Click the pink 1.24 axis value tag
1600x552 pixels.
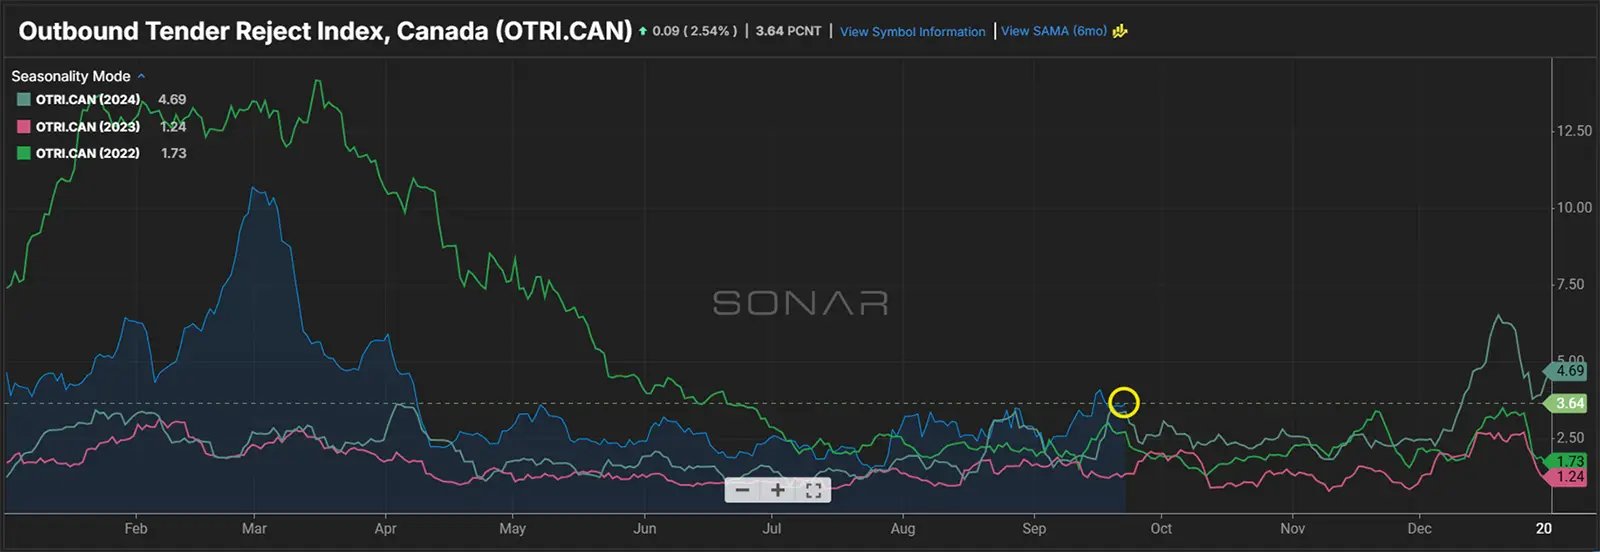pyautogui.click(x=1569, y=477)
